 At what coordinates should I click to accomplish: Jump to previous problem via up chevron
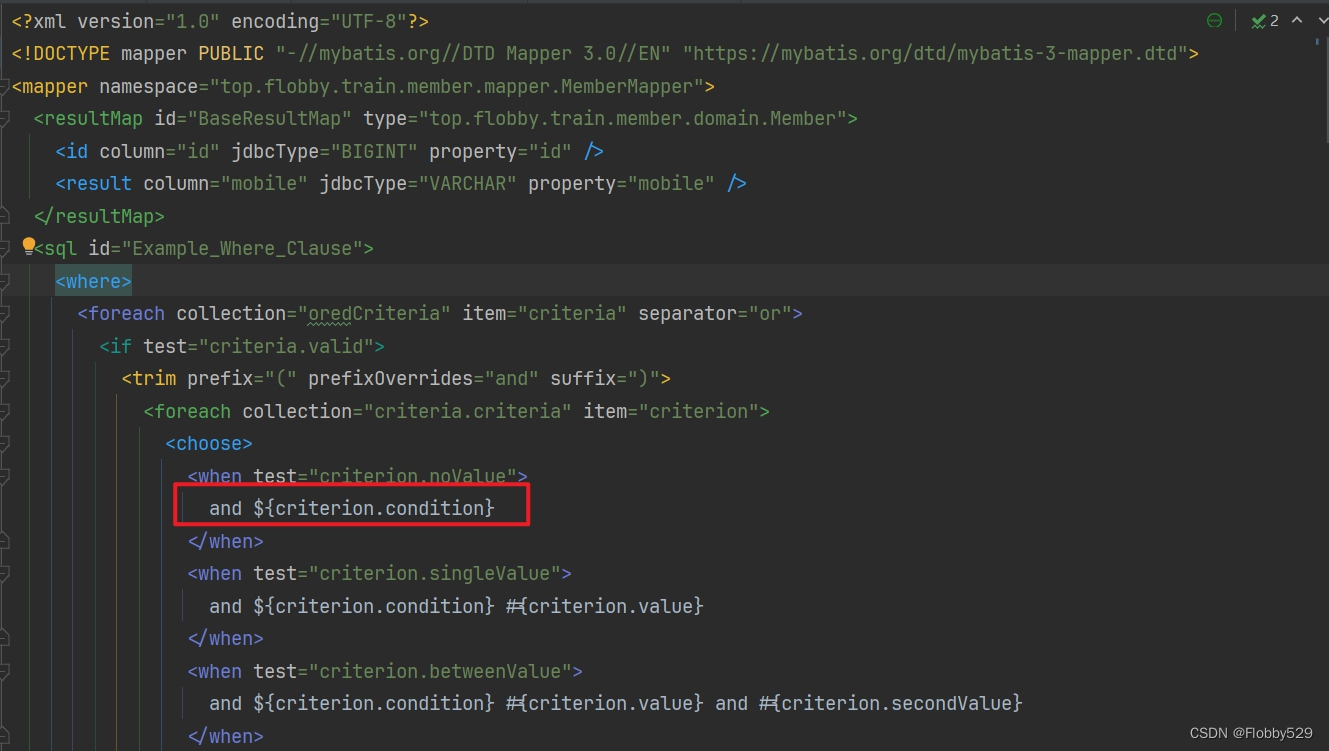point(1297,20)
